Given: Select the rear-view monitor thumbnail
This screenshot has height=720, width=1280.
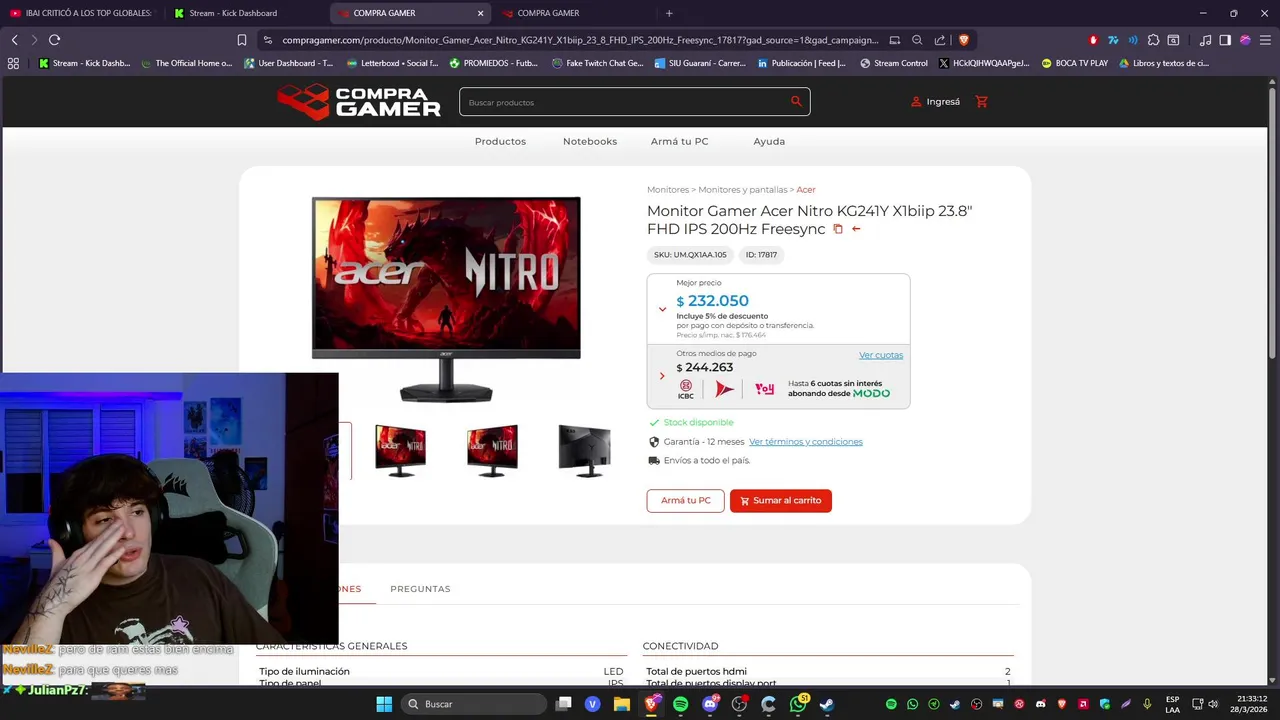Looking at the screenshot, I should 584,450.
